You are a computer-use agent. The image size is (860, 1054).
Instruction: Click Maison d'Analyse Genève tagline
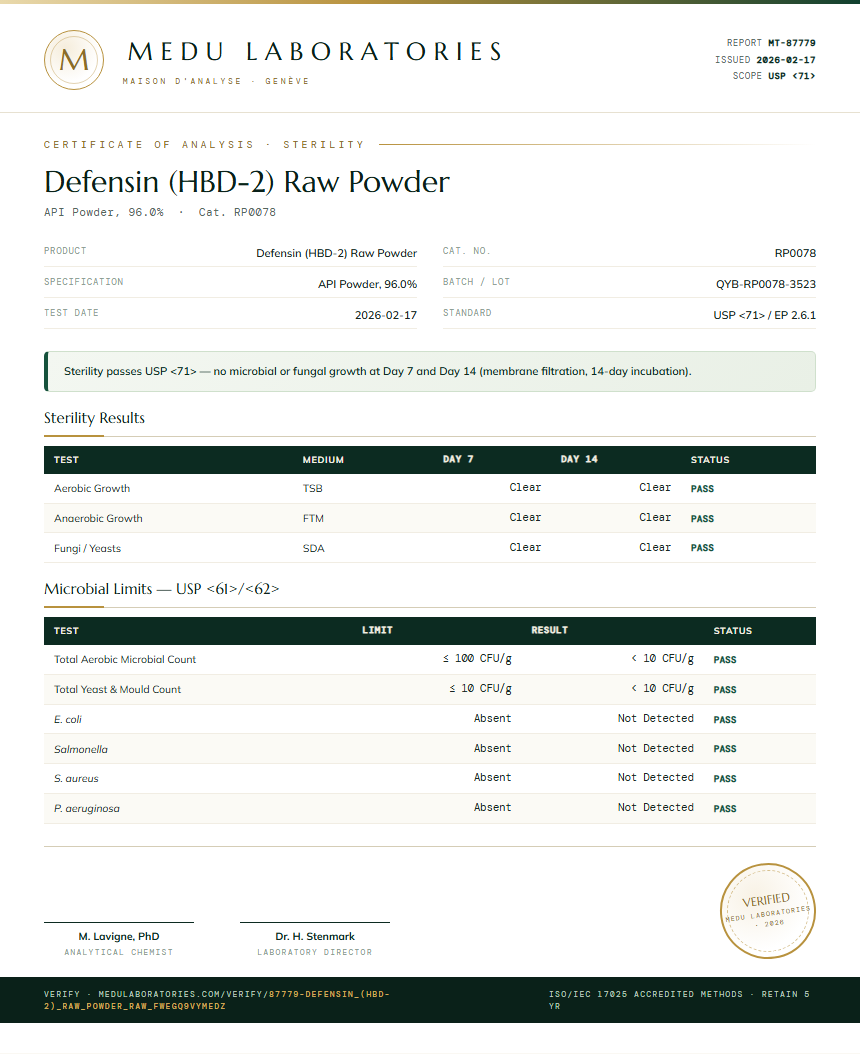point(216,81)
